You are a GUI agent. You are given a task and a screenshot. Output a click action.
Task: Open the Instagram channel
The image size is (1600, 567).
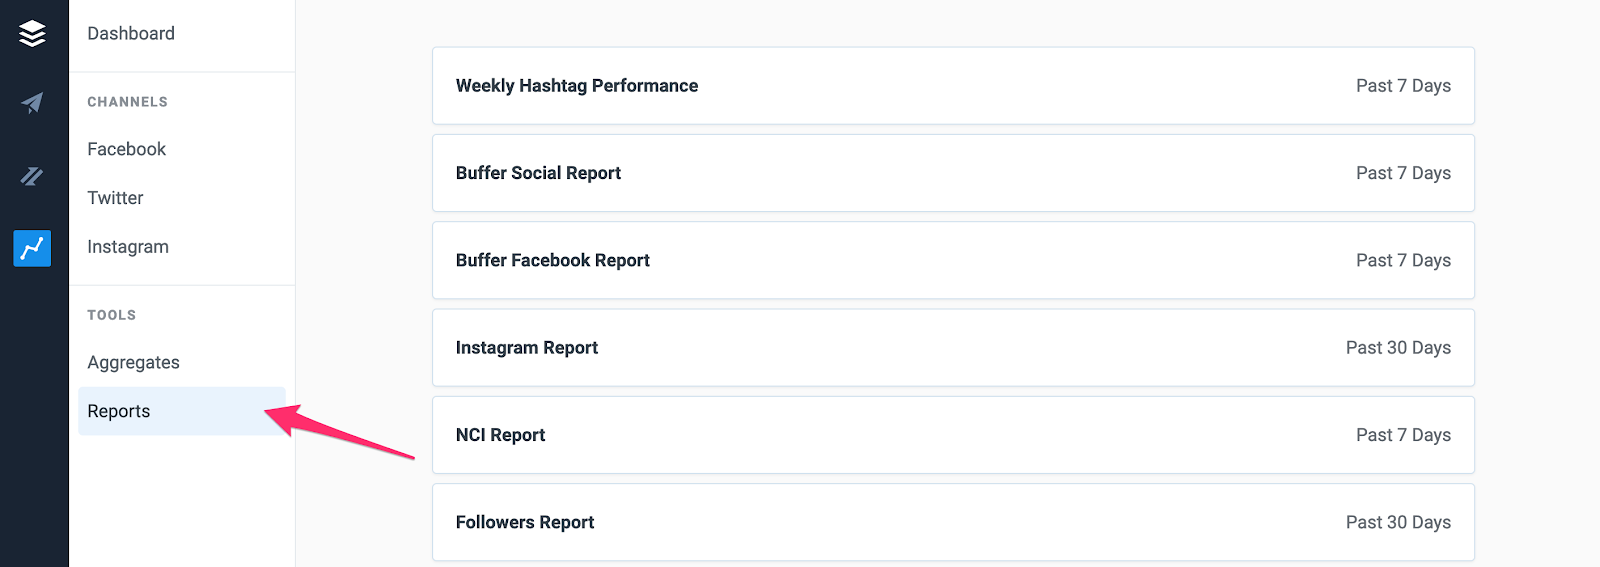coord(128,247)
